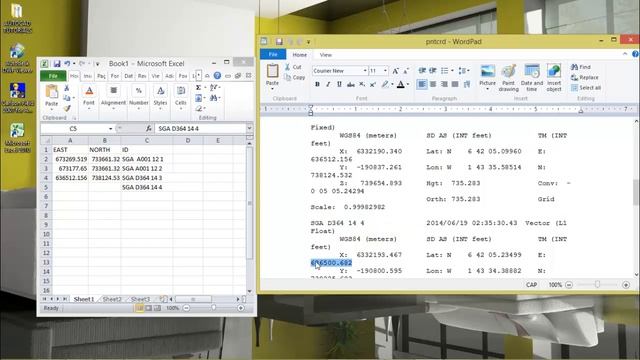Image resolution: width=640 pixels, height=360 pixels.
Task: Open the WordPad File menu
Action: 273,54
